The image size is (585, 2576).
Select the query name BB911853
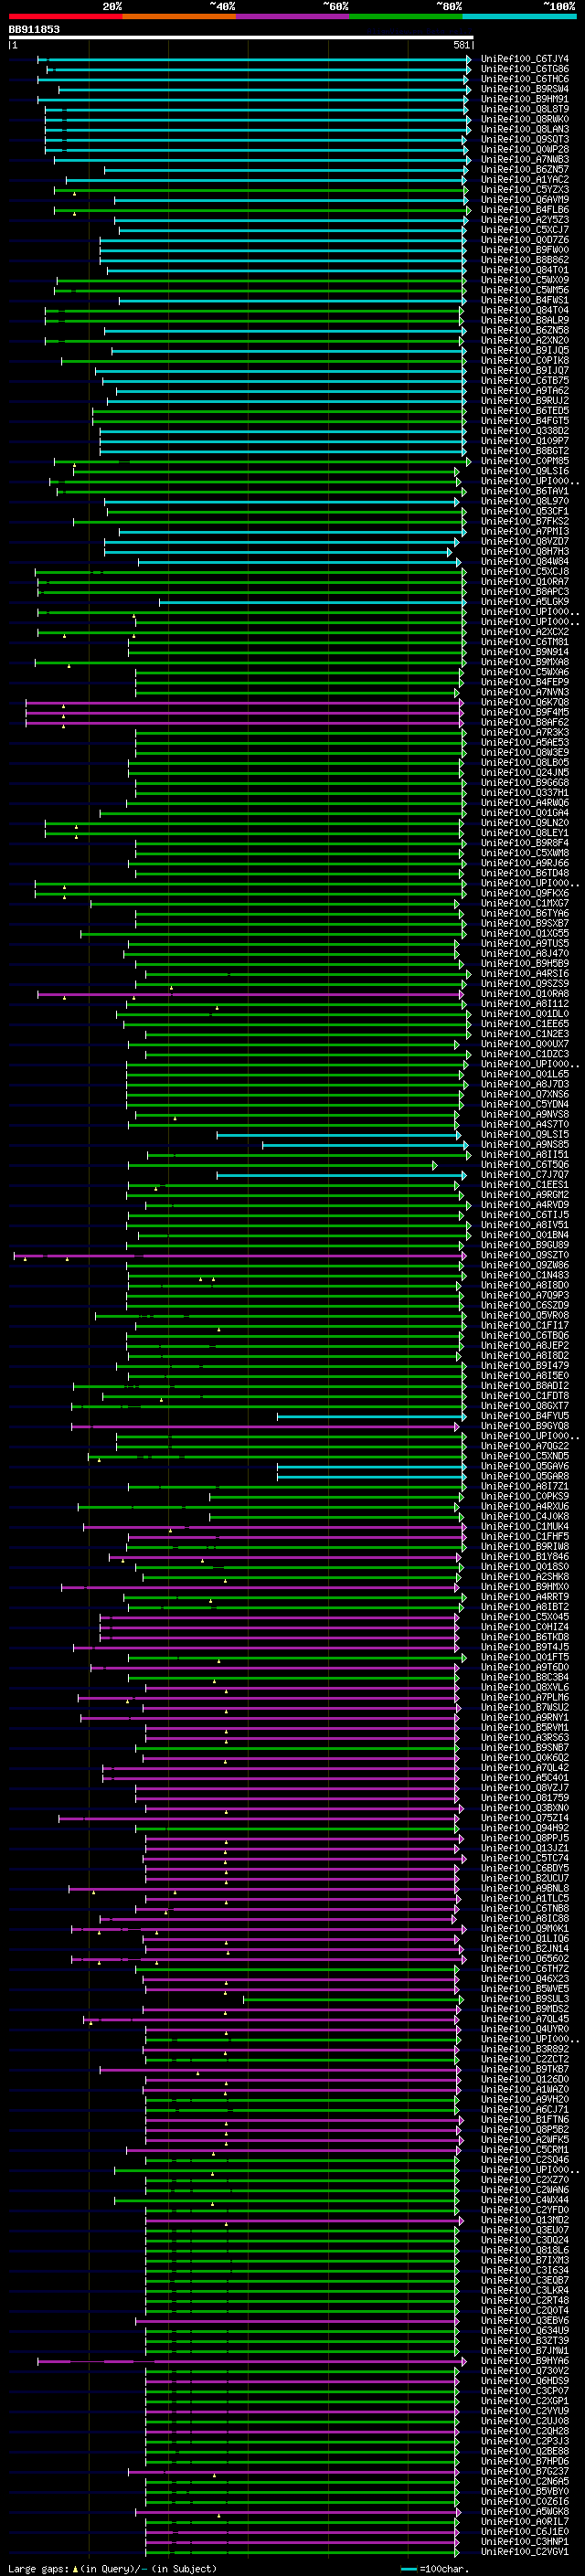pos(34,29)
